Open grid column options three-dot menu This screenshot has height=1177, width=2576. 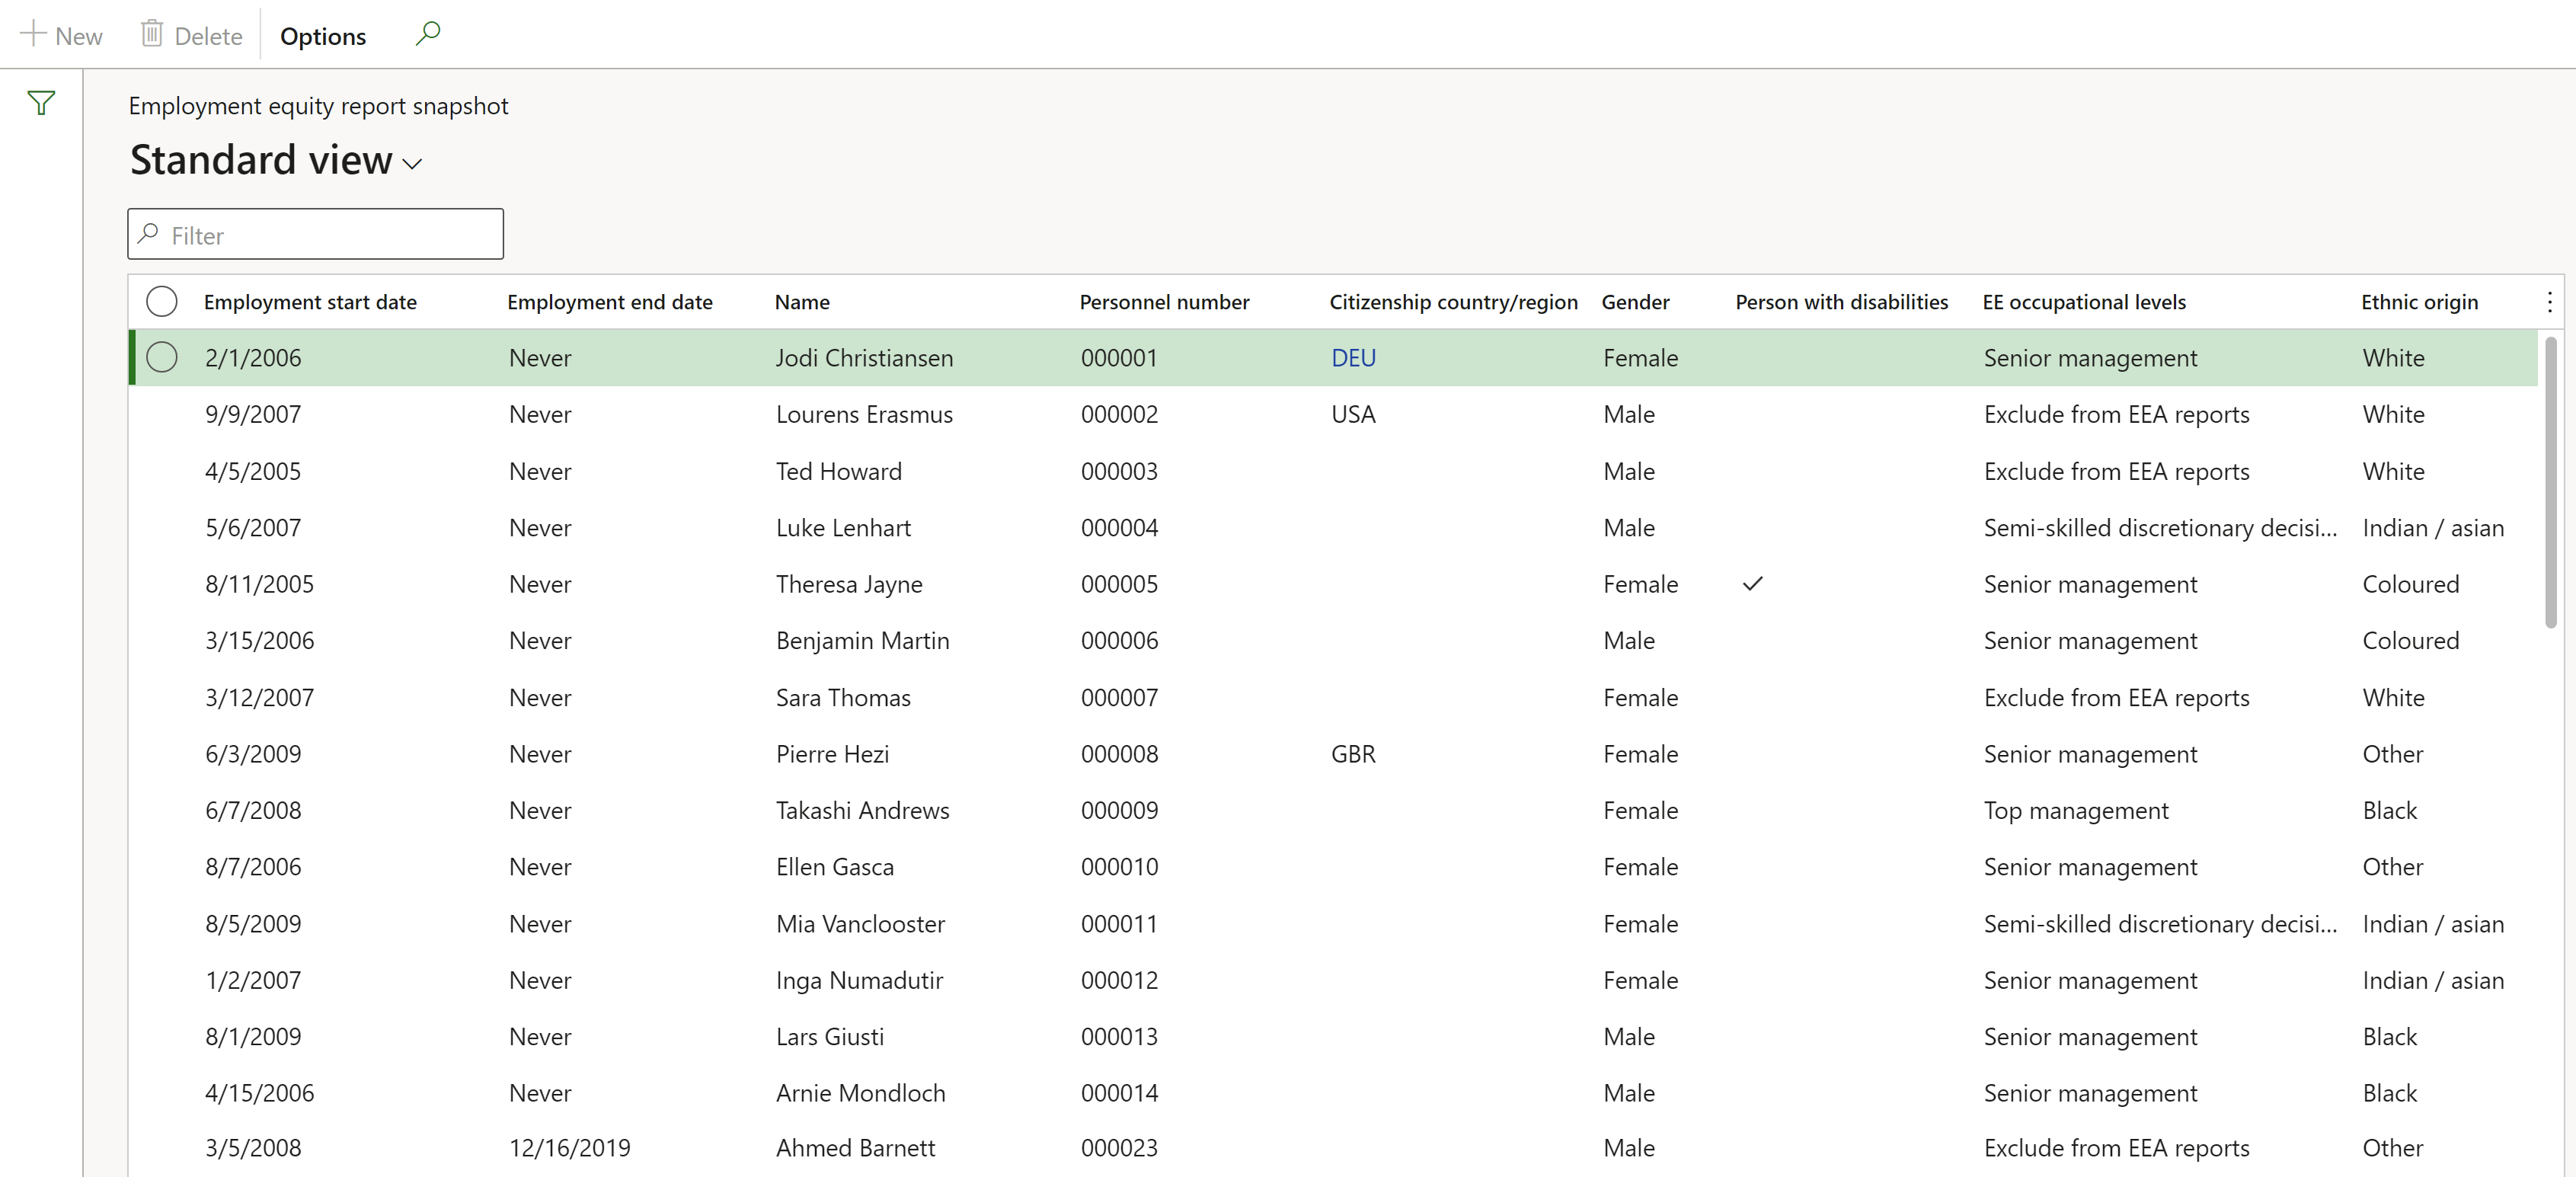click(2549, 302)
